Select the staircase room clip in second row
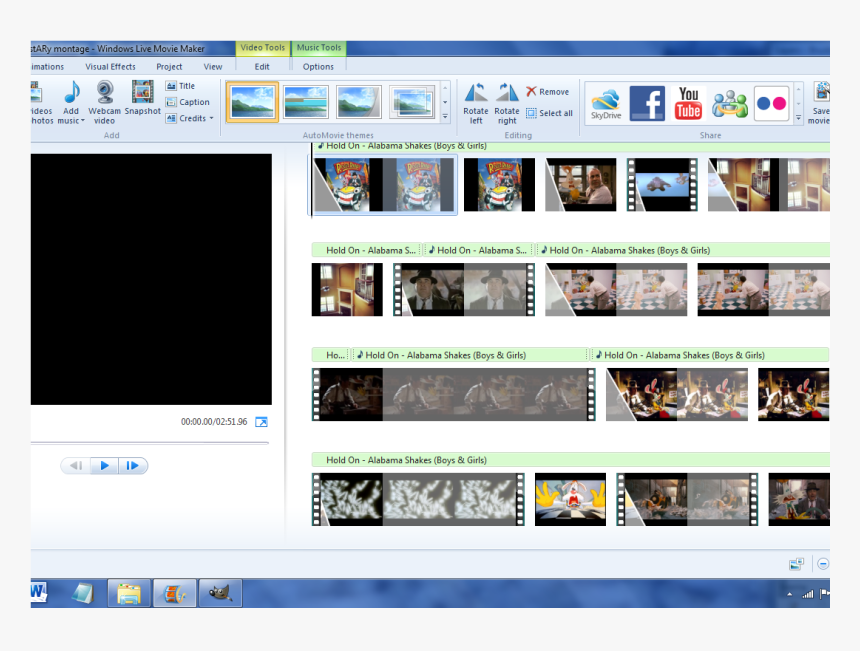Viewport: 860px width, 651px height. [x=347, y=290]
